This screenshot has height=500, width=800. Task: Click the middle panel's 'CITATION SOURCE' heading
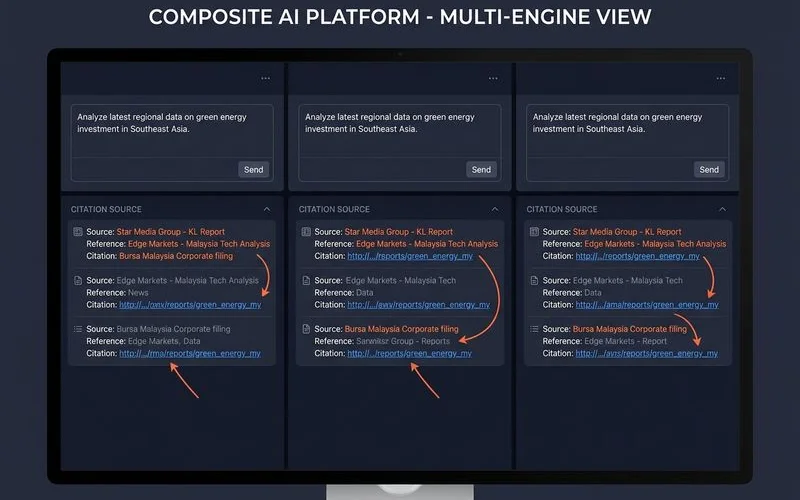pyautogui.click(x=334, y=209)
